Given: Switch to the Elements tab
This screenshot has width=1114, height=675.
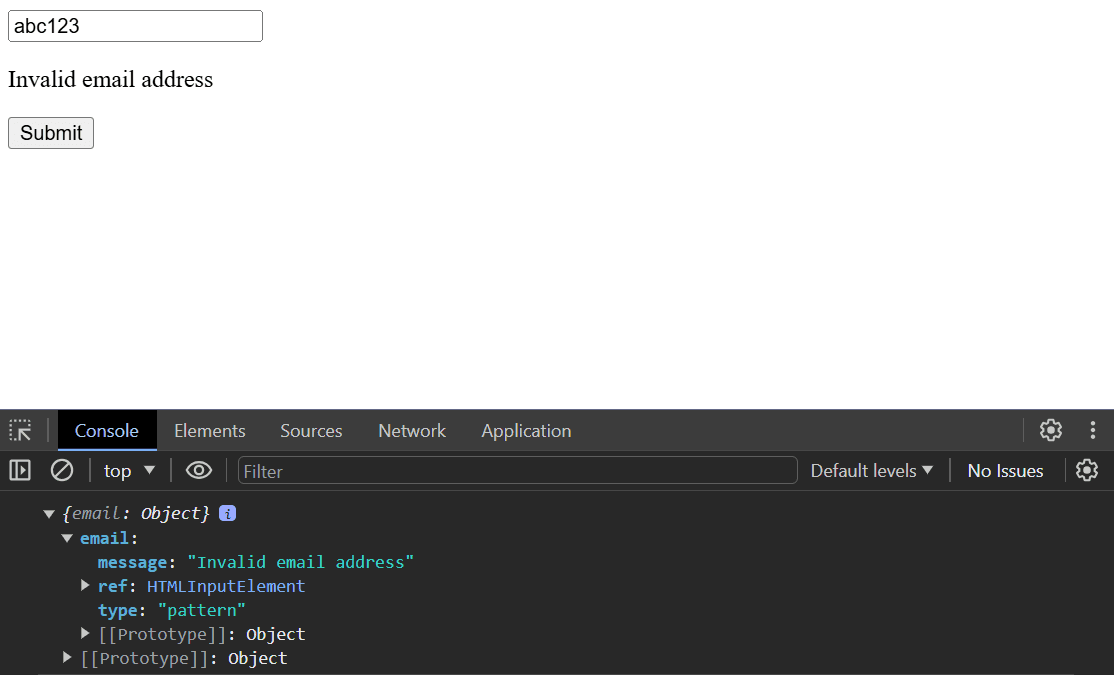Looking at the screenshot, I should pos(209,431).
